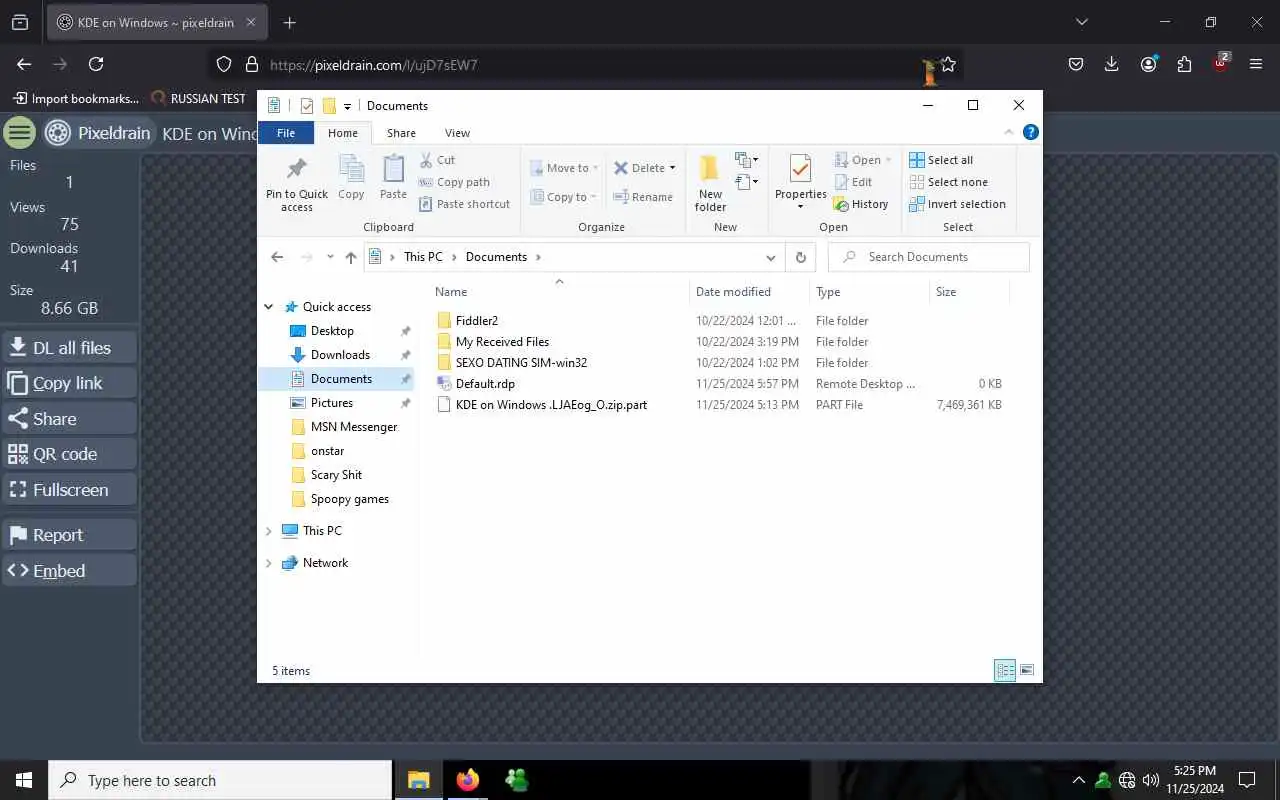Image resolution: width=1280 pixels, height=800 pixels.
Task: Click Edit in the Open group
Action: [853, 182]
